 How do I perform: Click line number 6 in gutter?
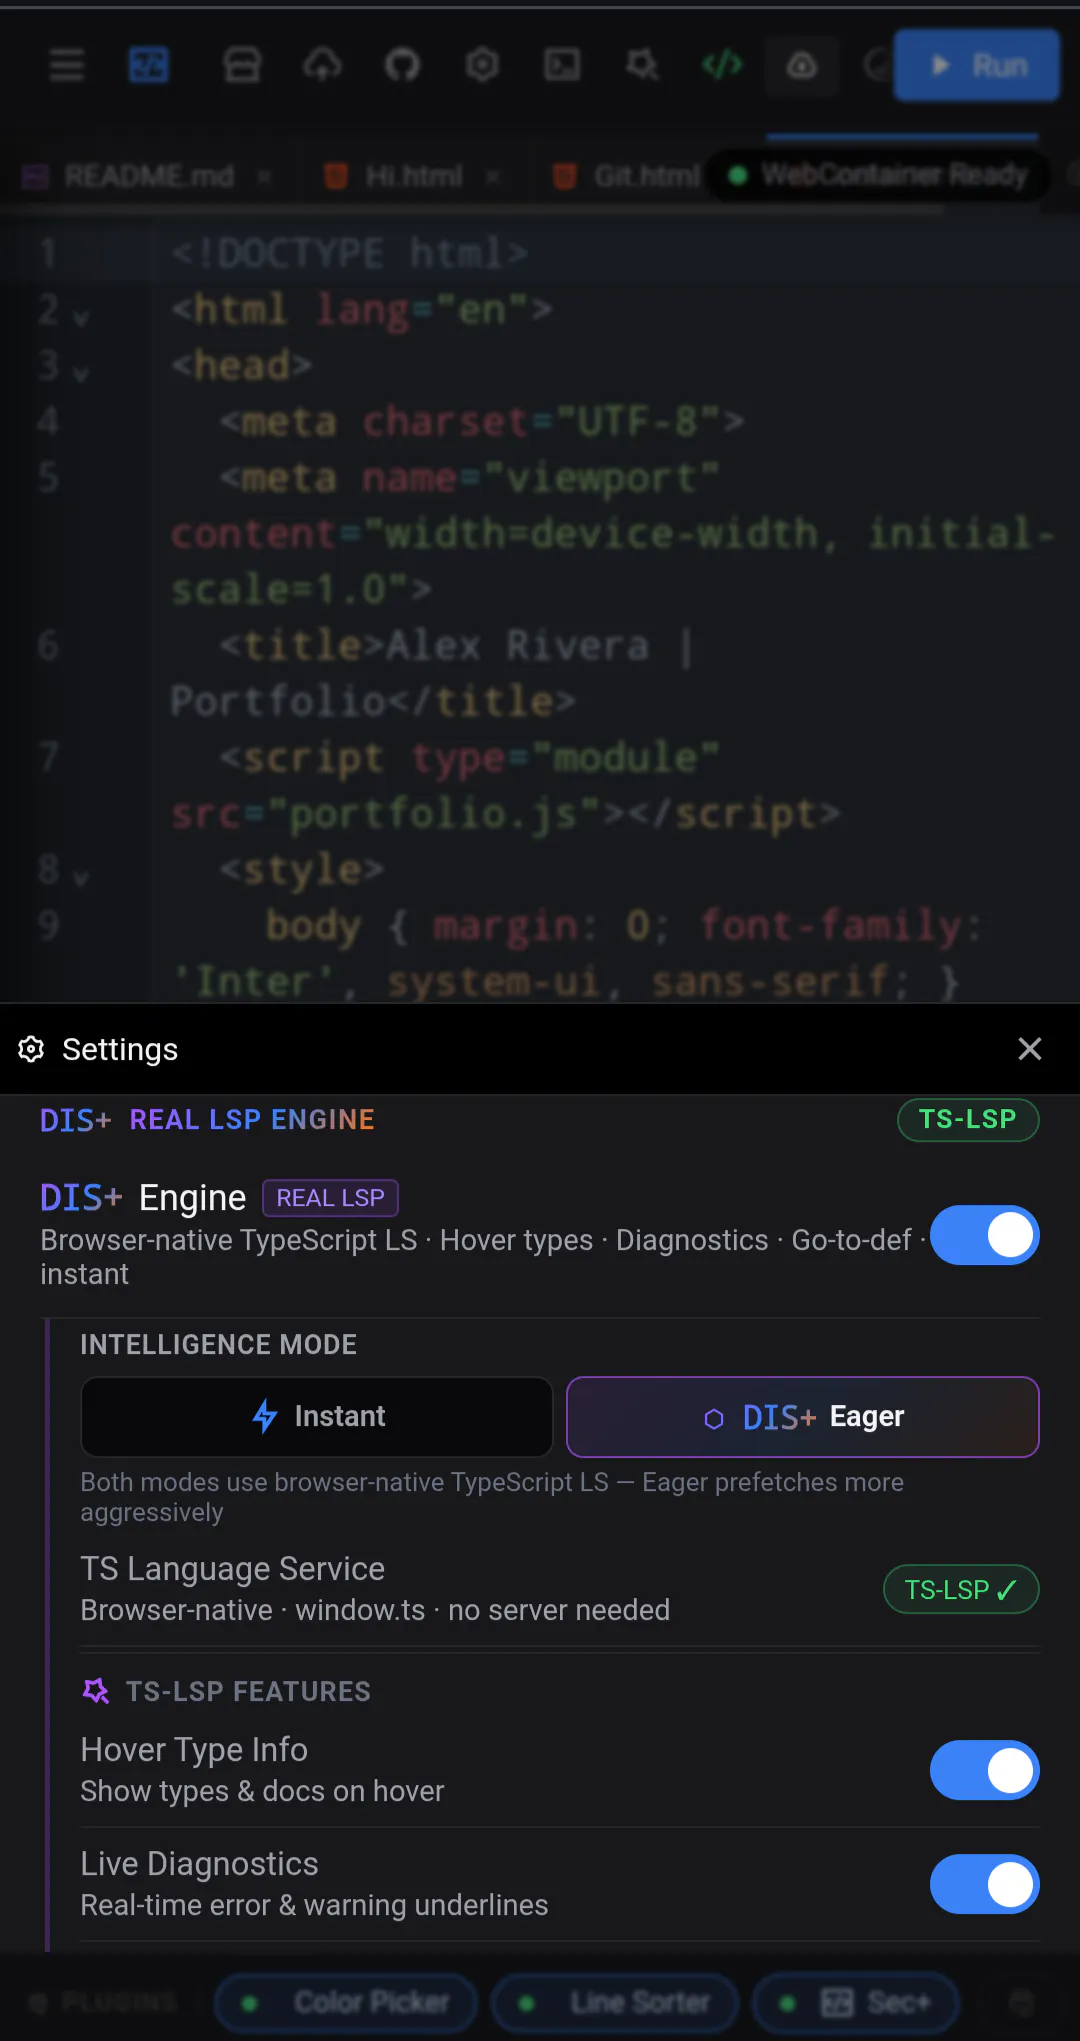pos(48,646)
